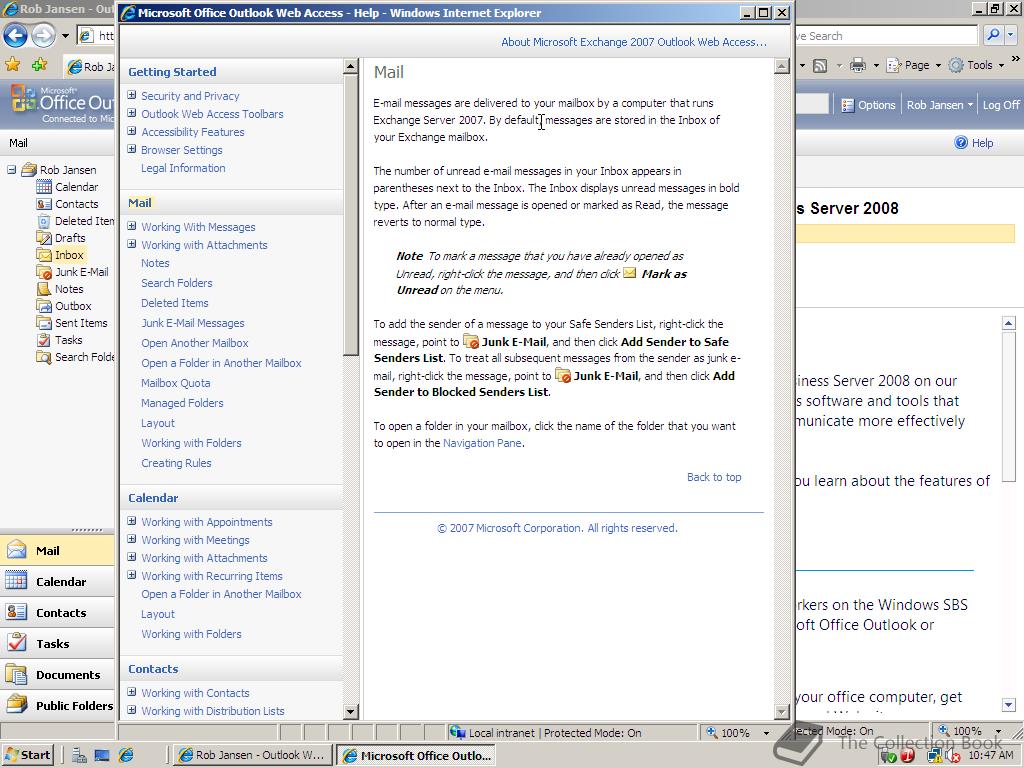Expand Security and Privacy help topic
The height and width of the screenshot is (768, 1024).
click(132, 95)
